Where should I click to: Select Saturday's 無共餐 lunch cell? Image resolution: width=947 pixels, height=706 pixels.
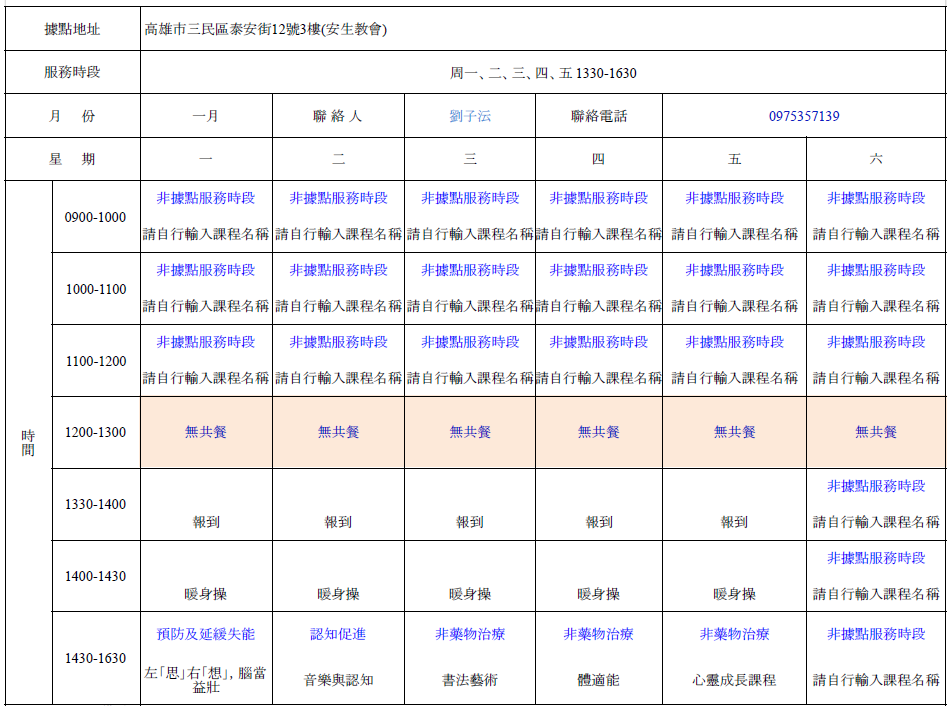tap(876, 432)
